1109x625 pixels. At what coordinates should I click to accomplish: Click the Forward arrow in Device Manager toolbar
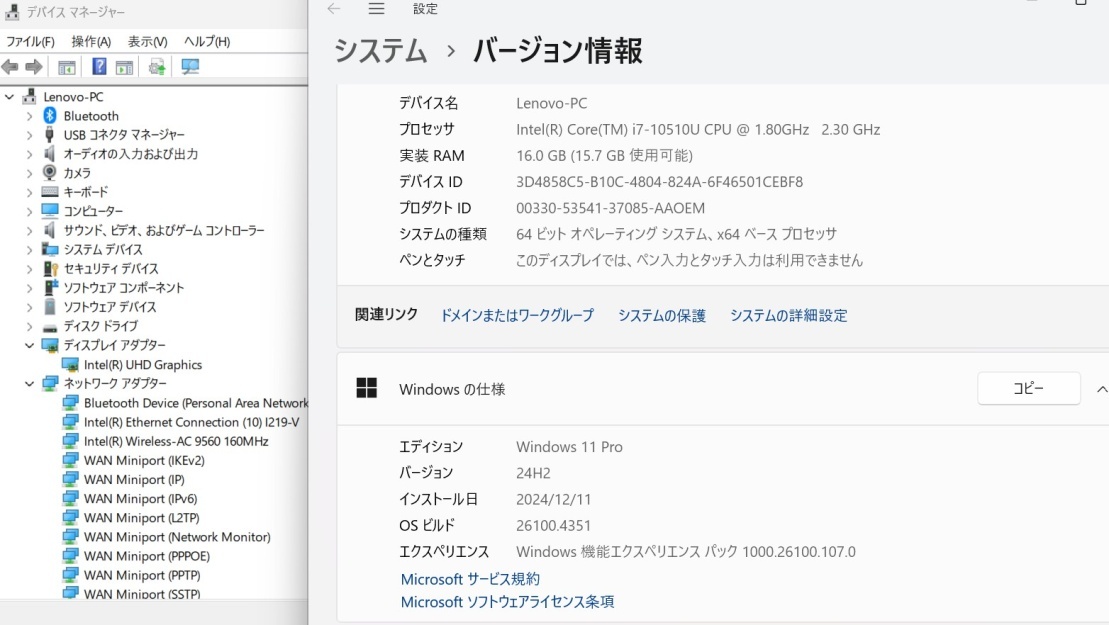click(x=33, y=67)
